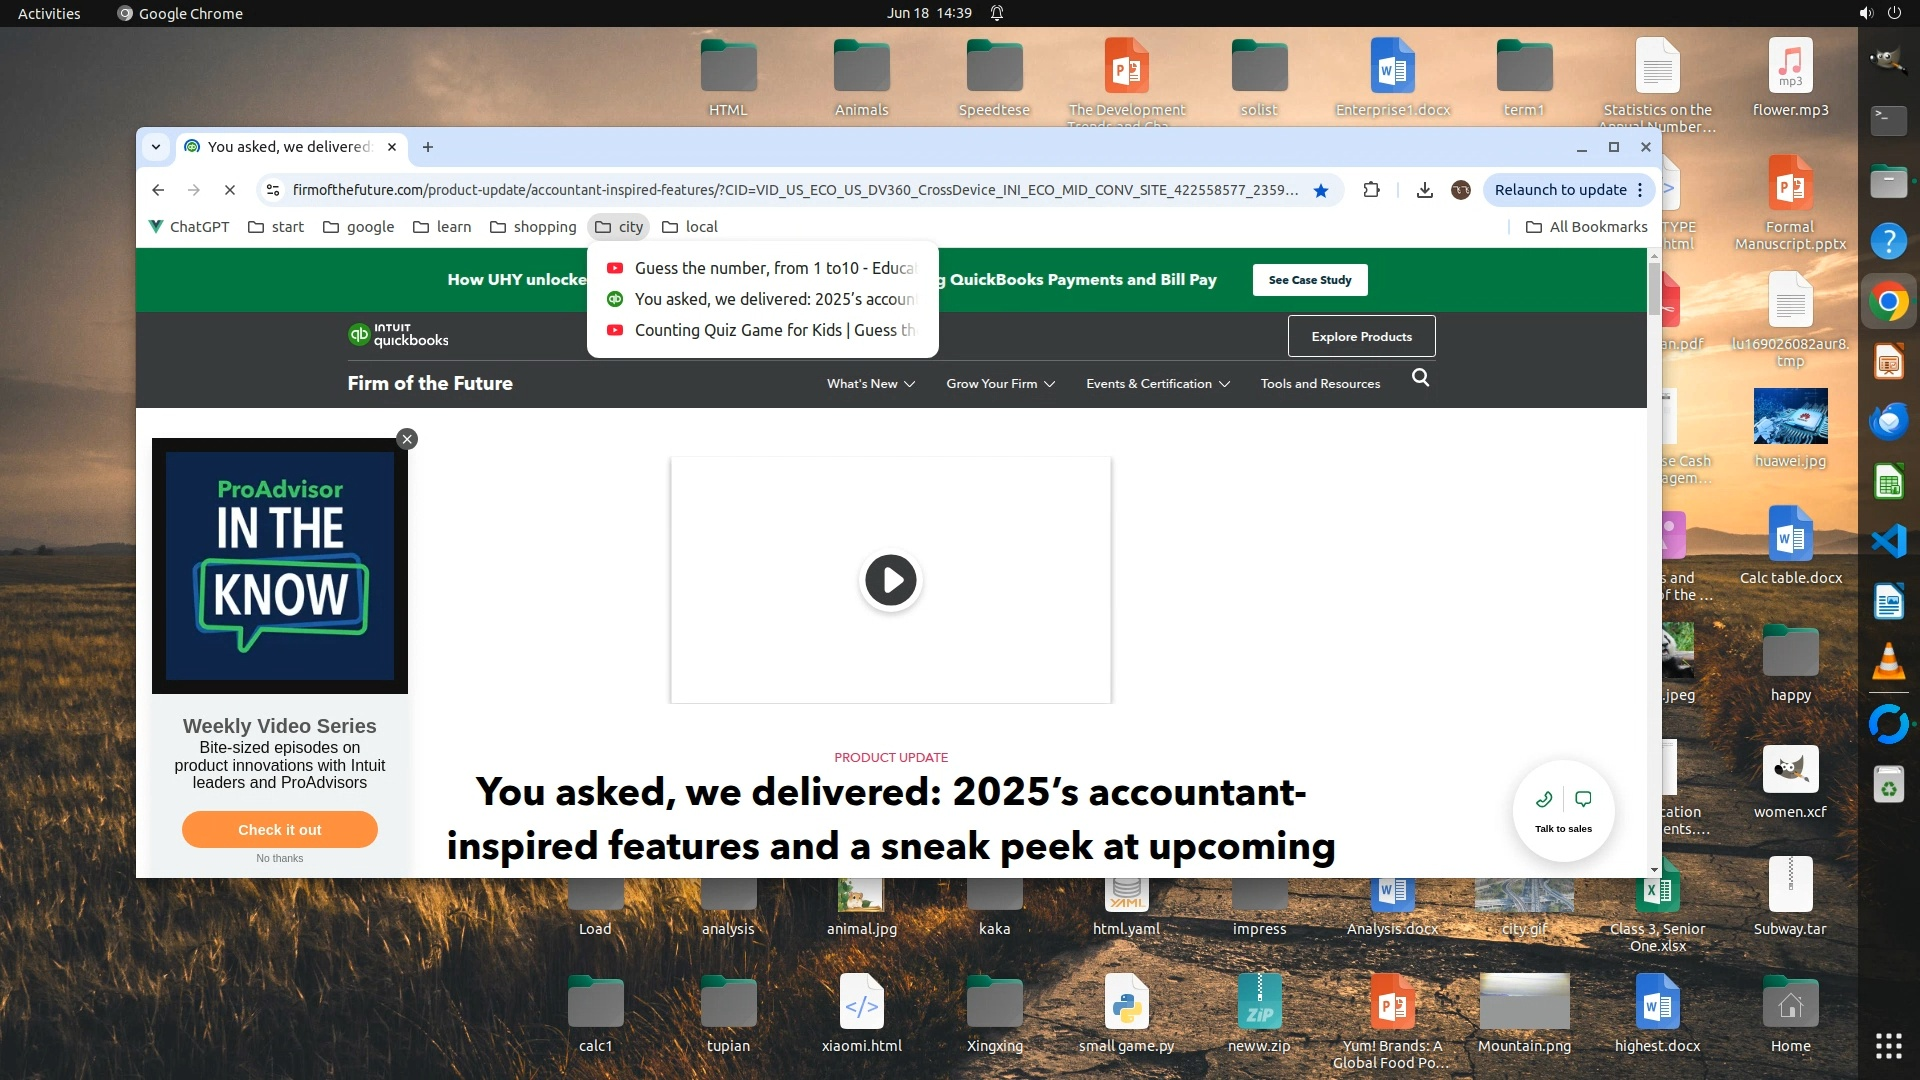Play the video in the article
1920x1080 pixels.
[x=890, y=580]
